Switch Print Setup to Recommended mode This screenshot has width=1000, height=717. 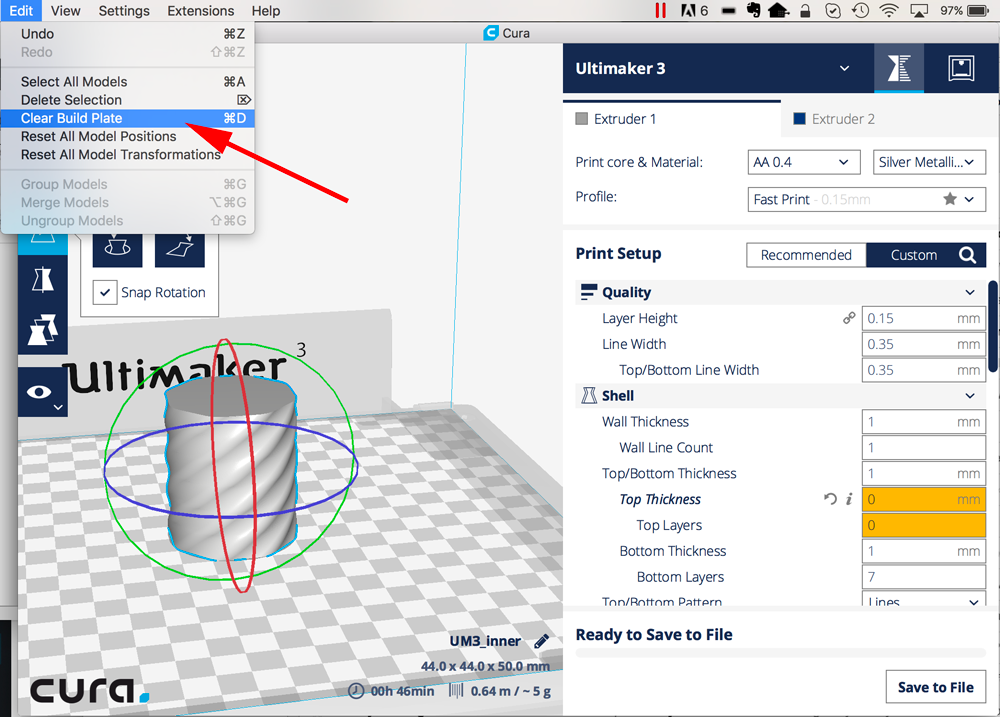click(806, 255)
